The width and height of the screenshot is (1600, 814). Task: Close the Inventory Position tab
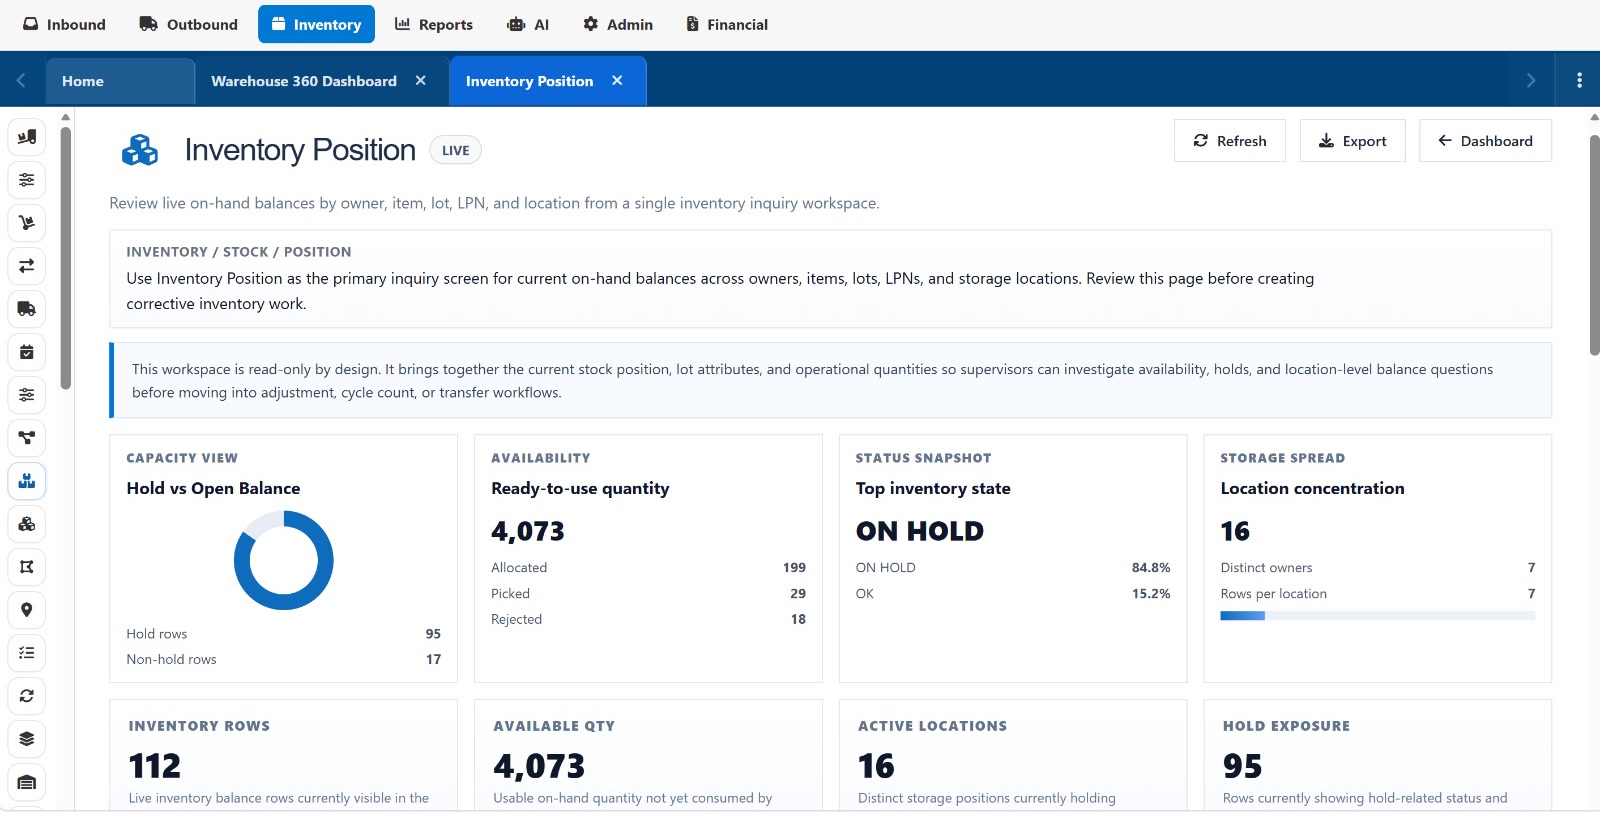[617, 81]
